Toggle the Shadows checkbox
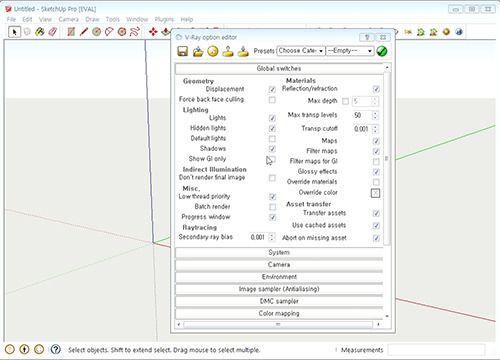This screenshot has height=360, width=500. [272, 149]
